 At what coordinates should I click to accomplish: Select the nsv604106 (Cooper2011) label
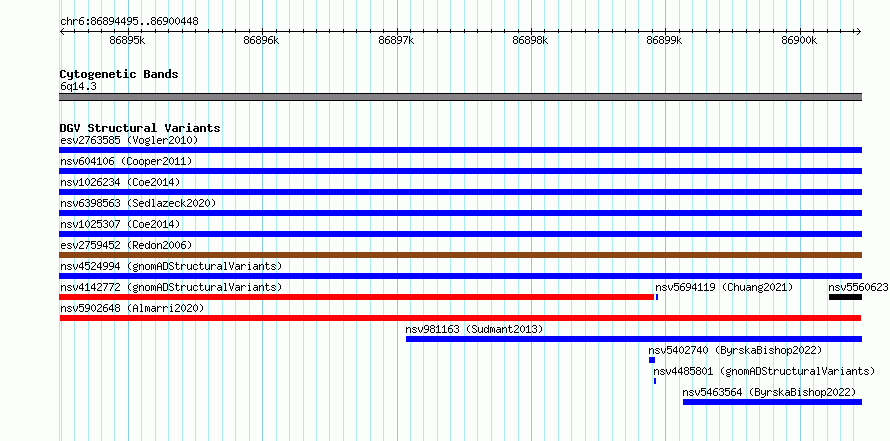click(126, 162)
